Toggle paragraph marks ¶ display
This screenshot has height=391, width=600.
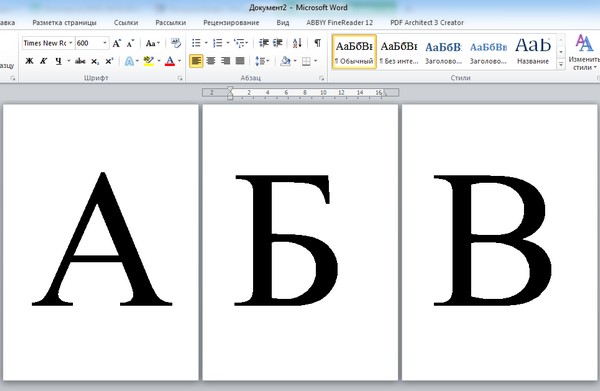click(x=318, y=43)
